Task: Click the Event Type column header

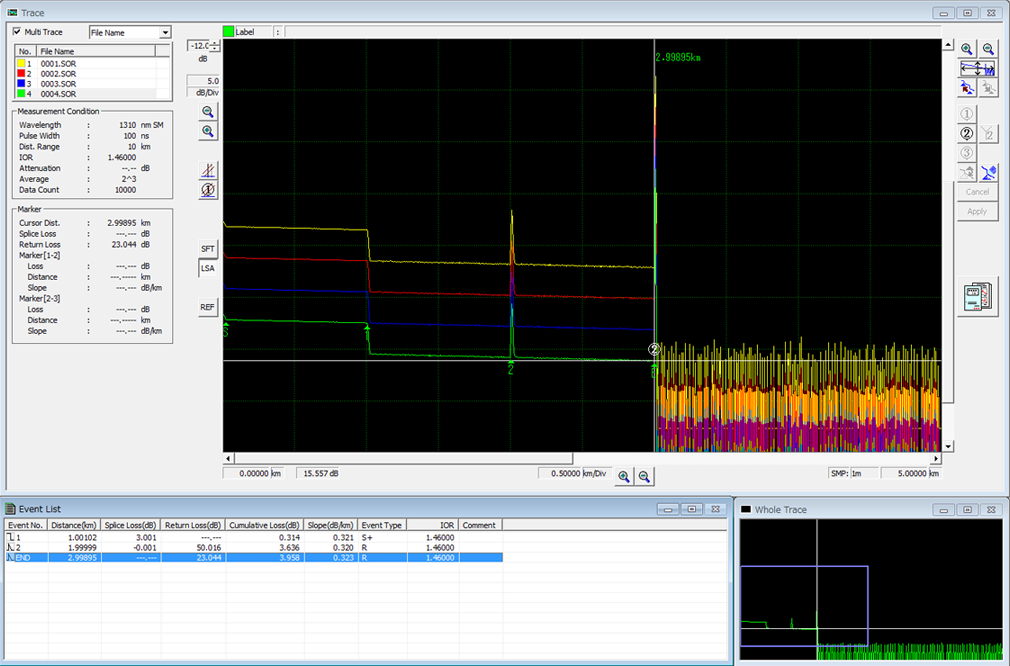Action: click(x=382, y=524)
